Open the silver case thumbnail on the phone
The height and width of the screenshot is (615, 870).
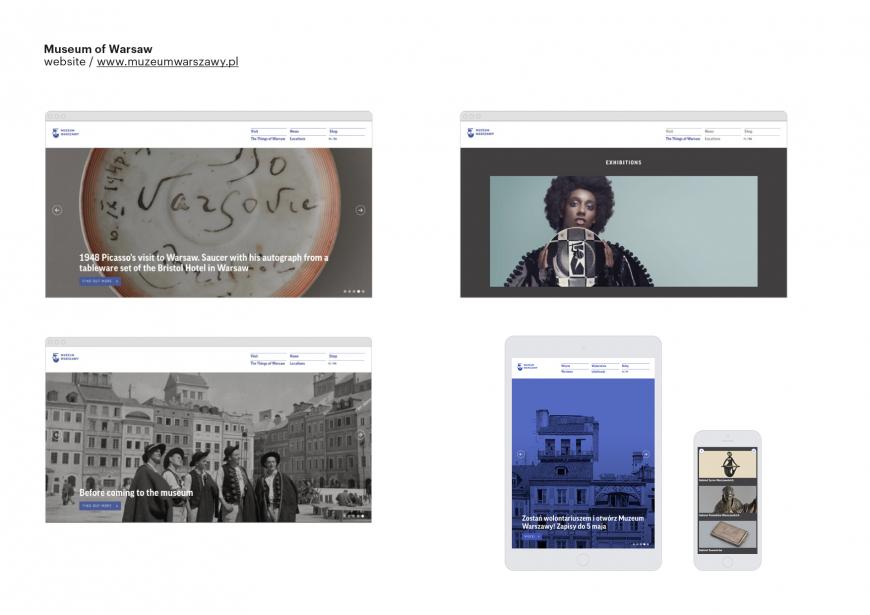click(727, 533)
